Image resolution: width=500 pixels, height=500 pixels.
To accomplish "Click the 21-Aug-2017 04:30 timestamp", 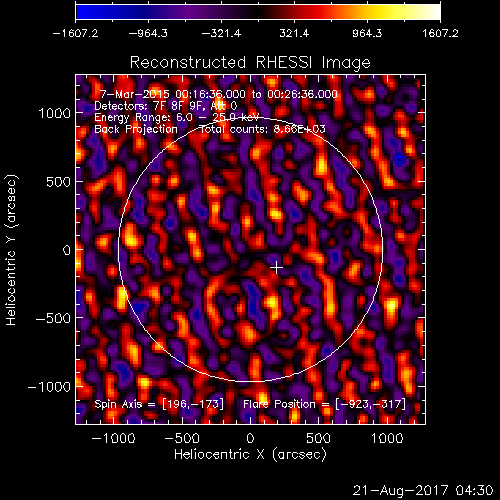I will pos(423,490).
